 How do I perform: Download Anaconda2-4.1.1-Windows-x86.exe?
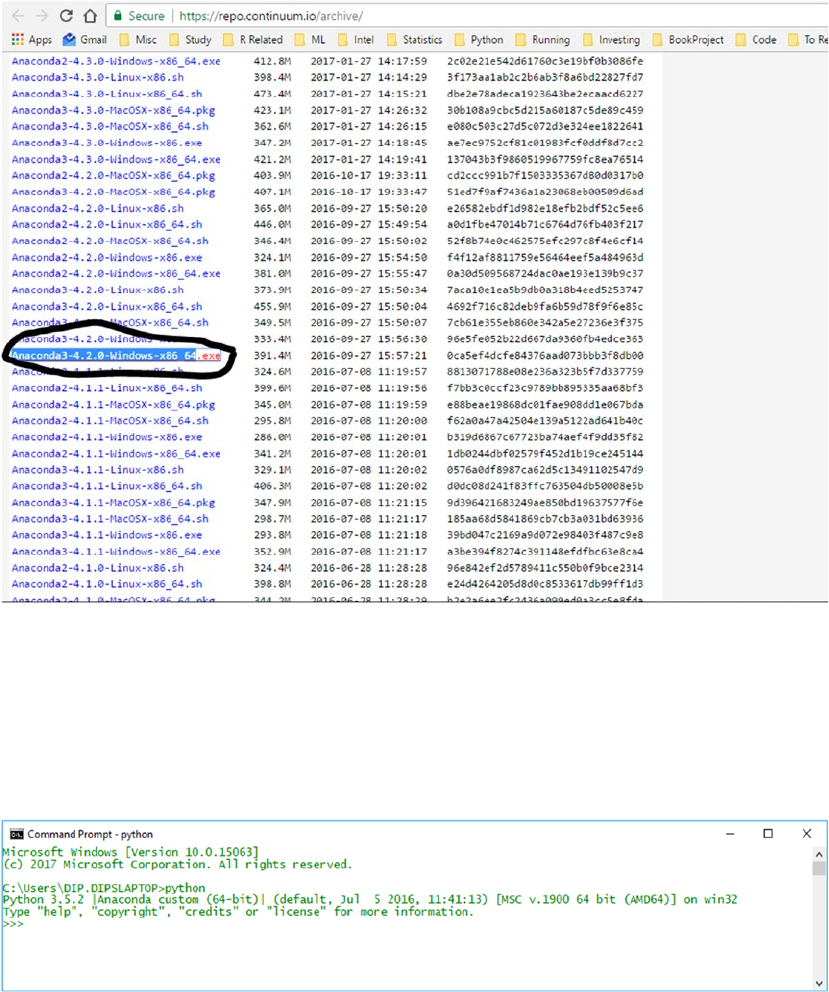[107, 437]
